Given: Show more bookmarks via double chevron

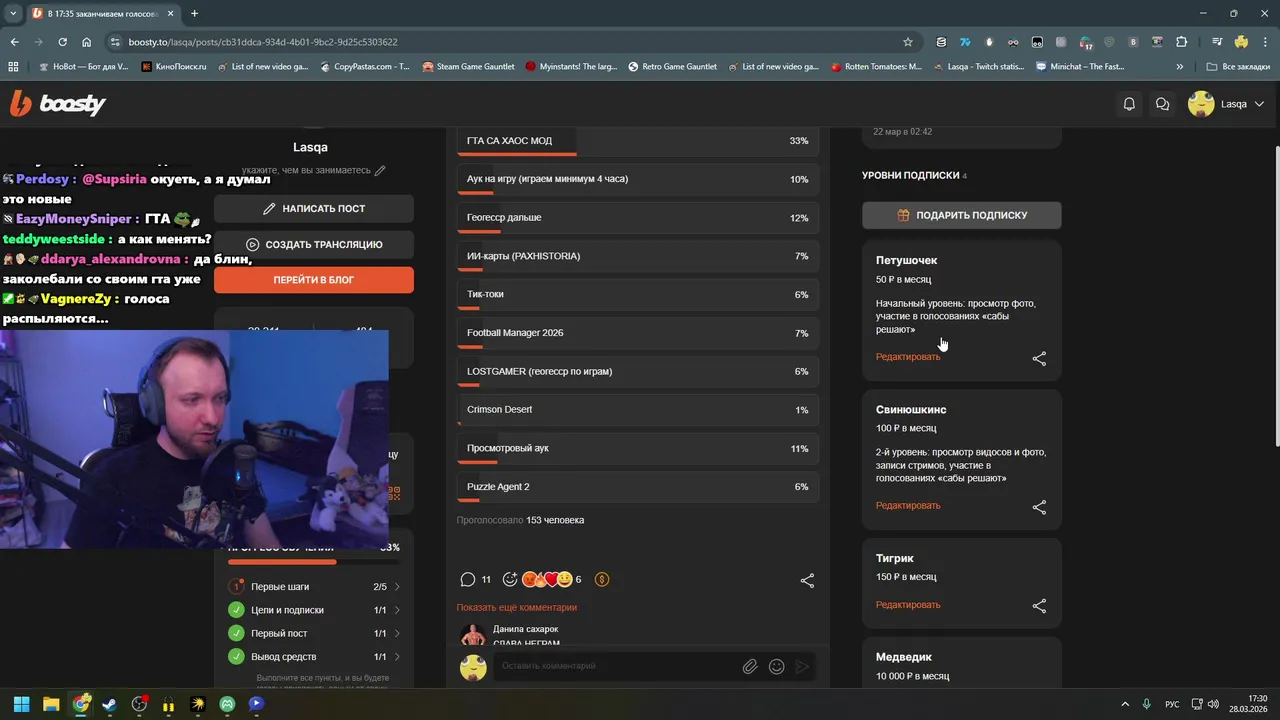Looking at the screenshot, I should (1180, 67).
